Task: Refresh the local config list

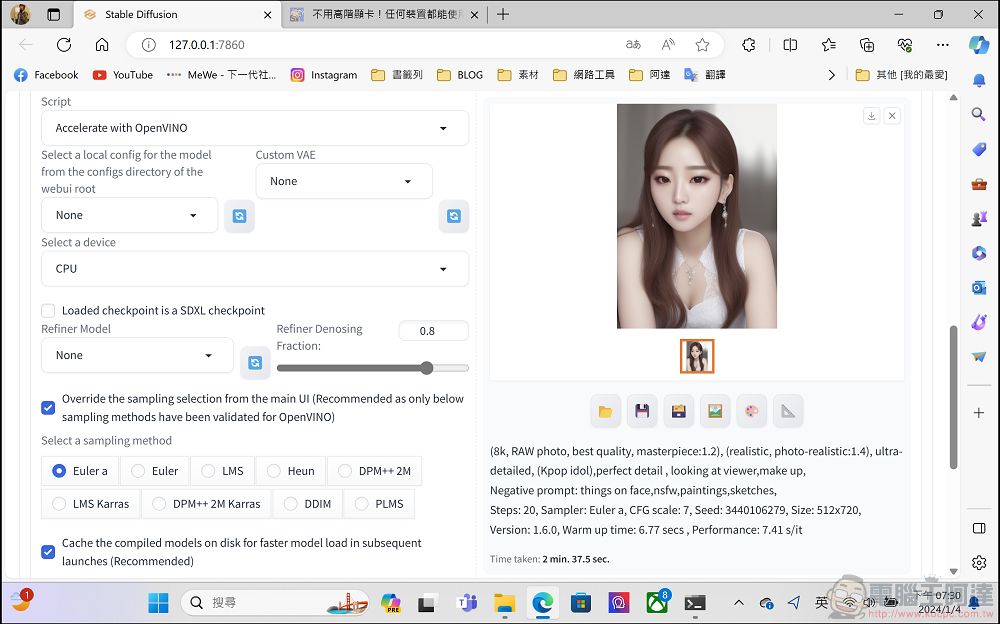Action: tap(239, 216)
